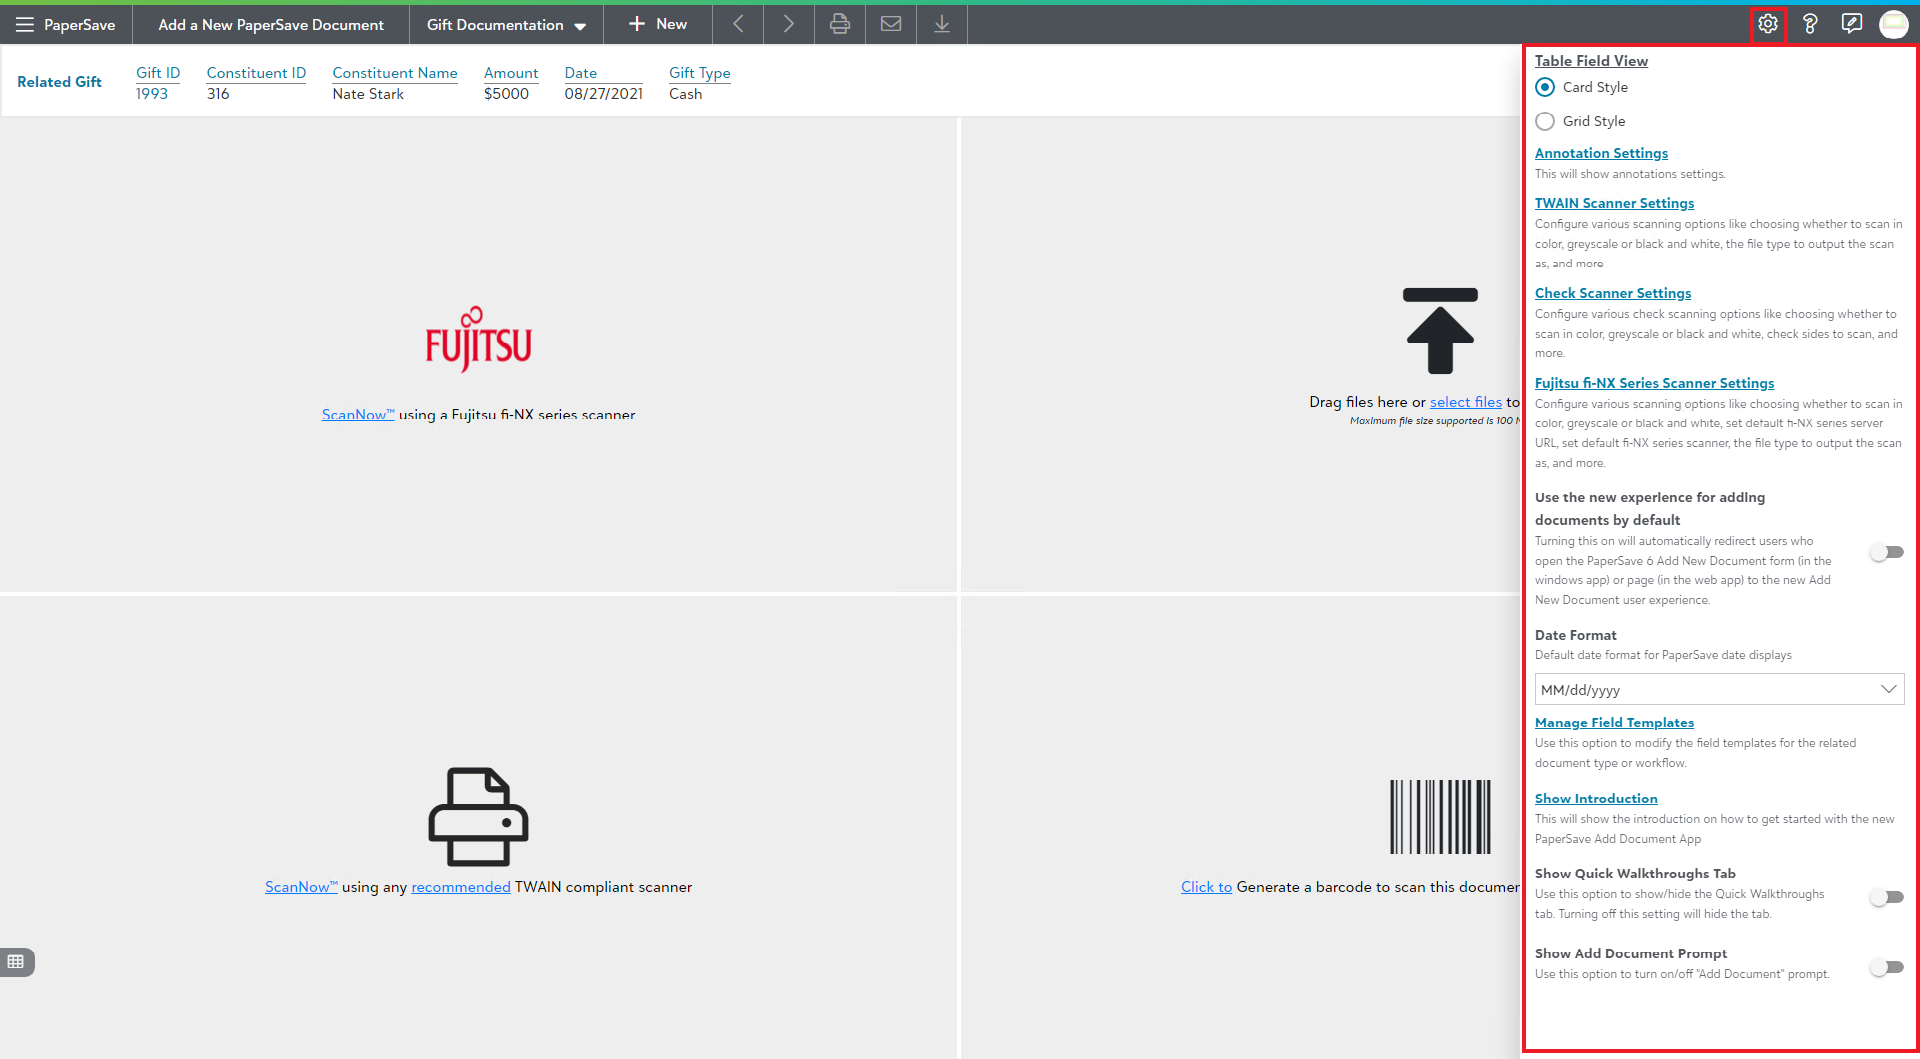Turn on Show Add Document Prompt
This screenshot has height=1059, width=1920.
point(1886,967)
